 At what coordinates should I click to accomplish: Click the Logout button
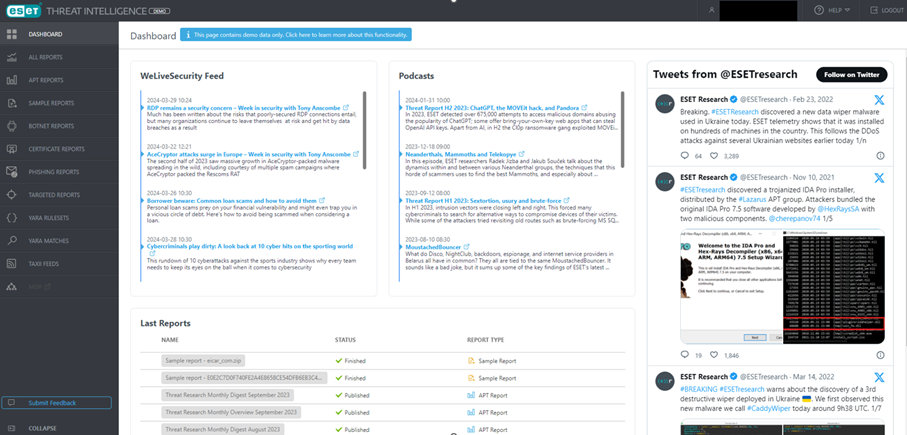click(x=883, y=10)
